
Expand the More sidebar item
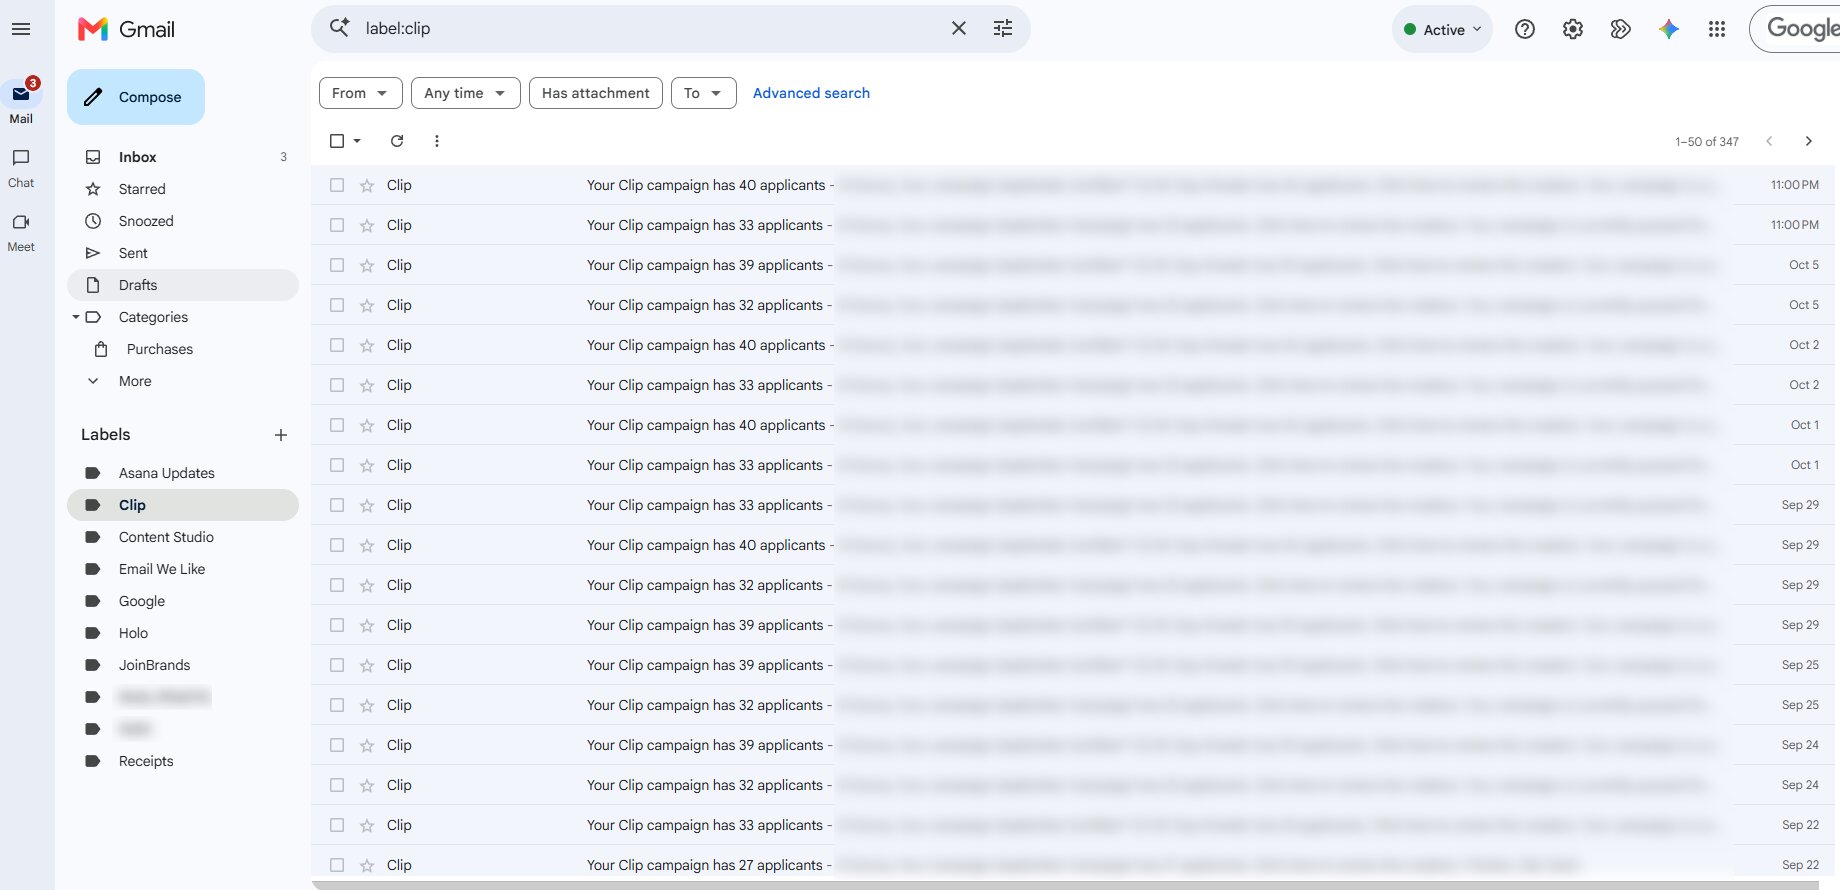coord(183,381)
